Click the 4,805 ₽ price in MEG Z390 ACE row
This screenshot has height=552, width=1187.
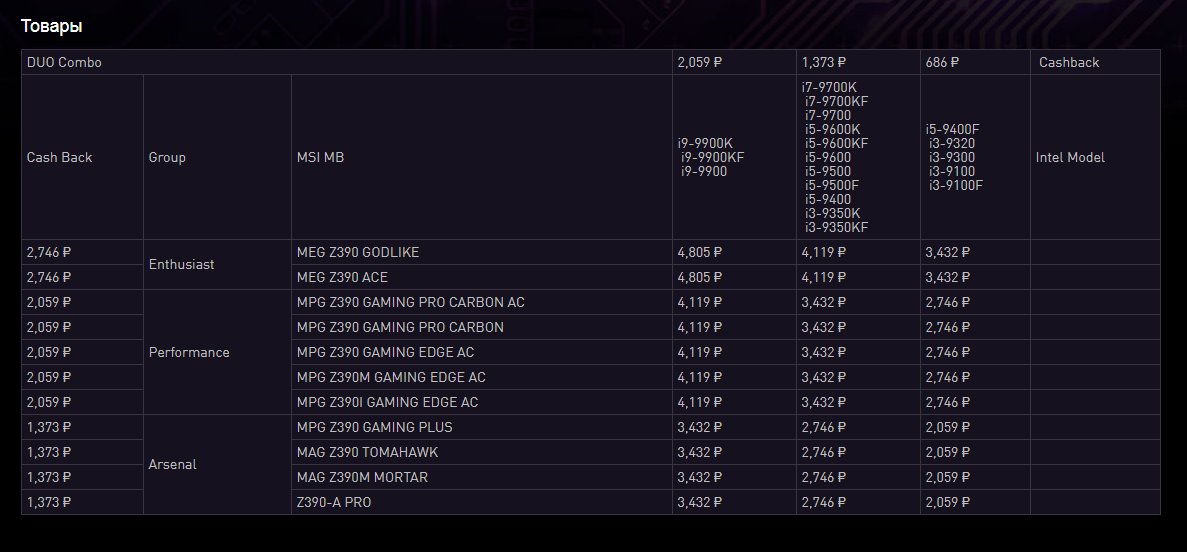click(x=699, y=277)
